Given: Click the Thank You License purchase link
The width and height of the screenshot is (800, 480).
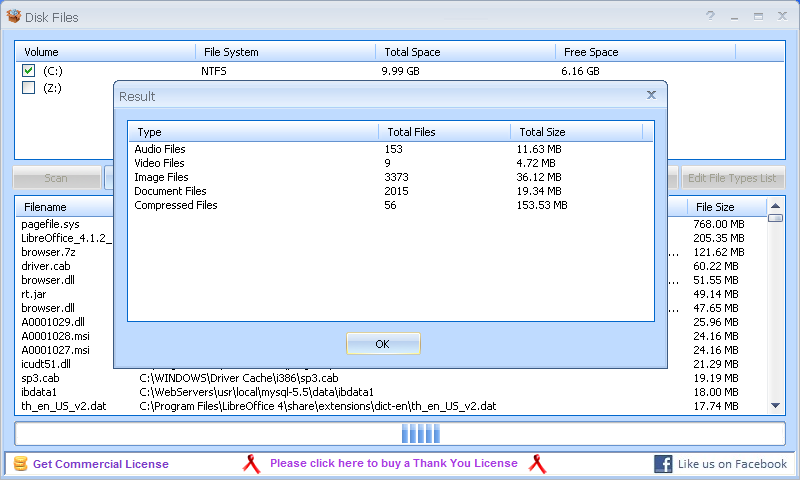Looking at the screenshot, I should coord(393,463).
